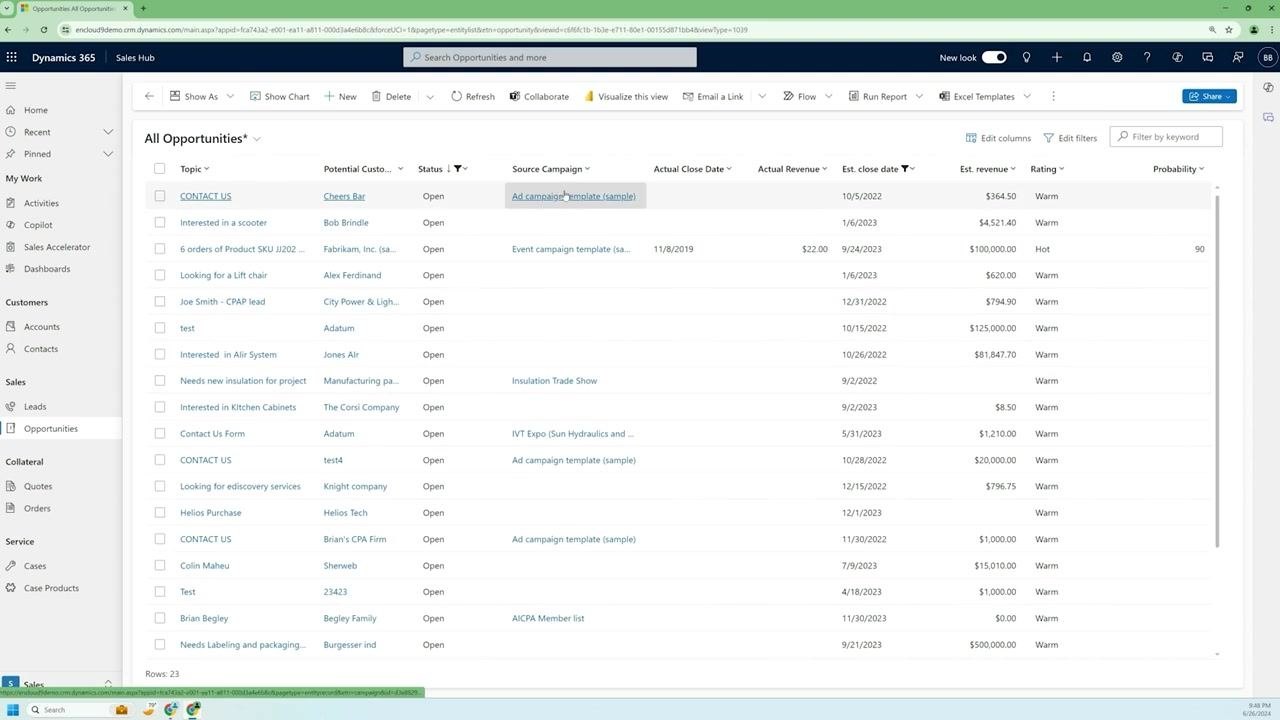
Task: Collapse the site map hamburger menu
Action: [11, 86]
